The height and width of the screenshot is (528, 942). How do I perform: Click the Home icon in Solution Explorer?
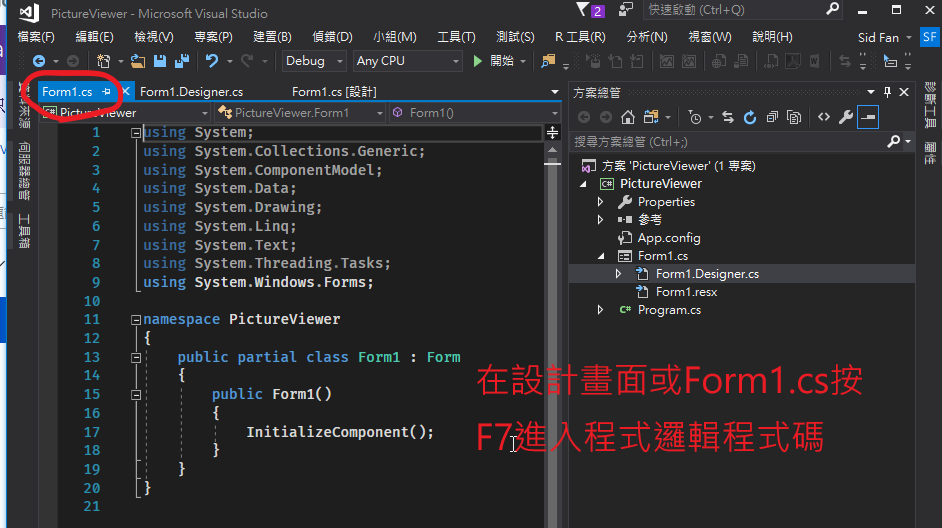(628, 117)
